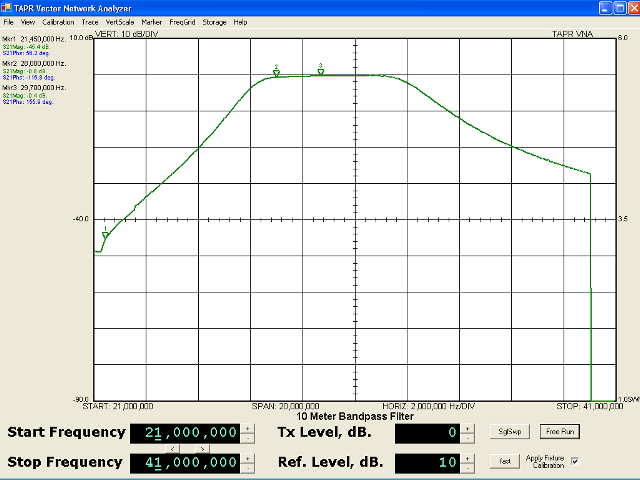Open the Marker menu
640x480 pixels.
coord(152,21)
